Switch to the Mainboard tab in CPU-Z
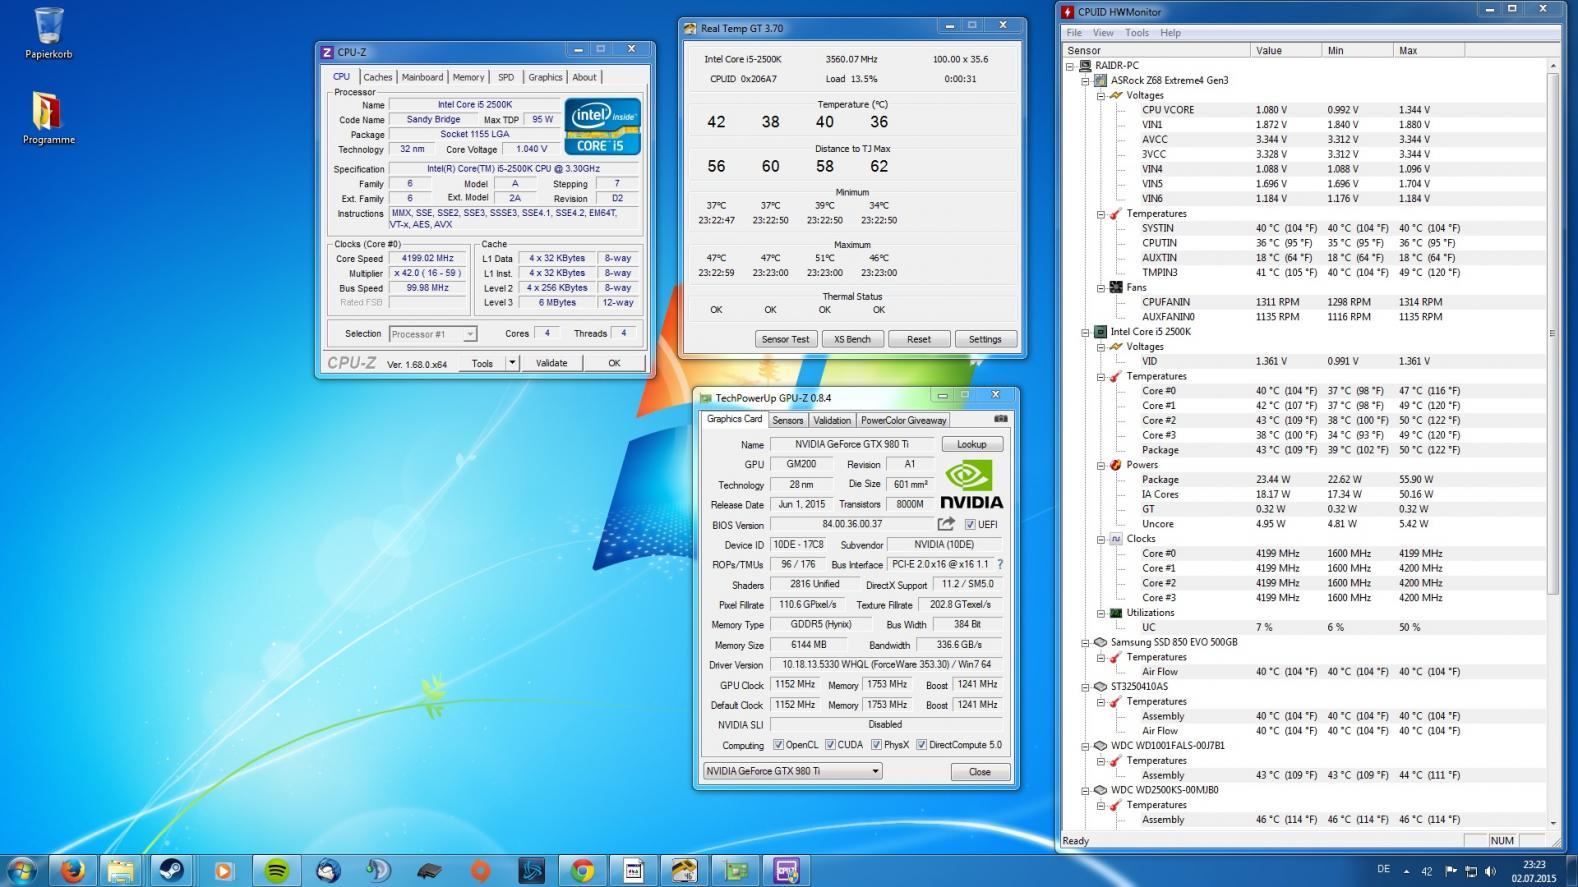The width and height of the screenshot is (1578, 887). click(422, 77)
